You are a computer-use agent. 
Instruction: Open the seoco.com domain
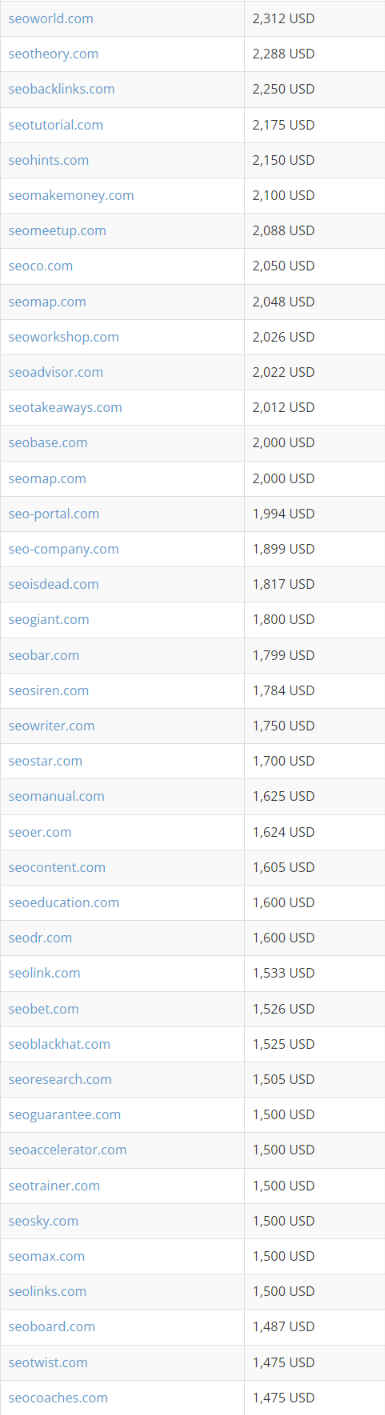click(40, 266)
